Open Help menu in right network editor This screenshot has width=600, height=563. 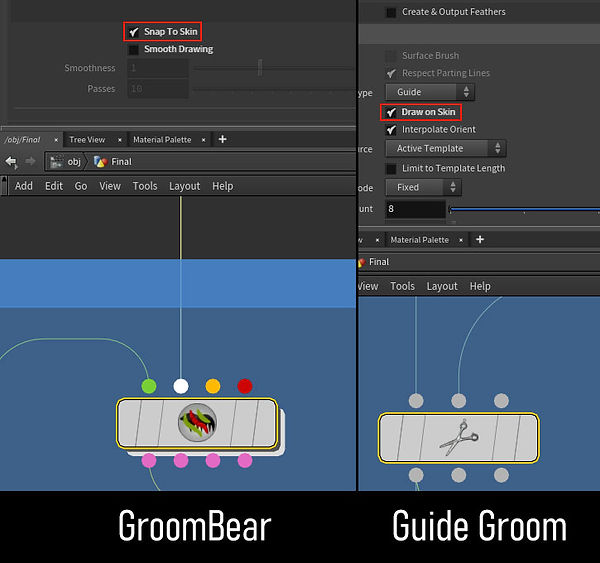480,286
